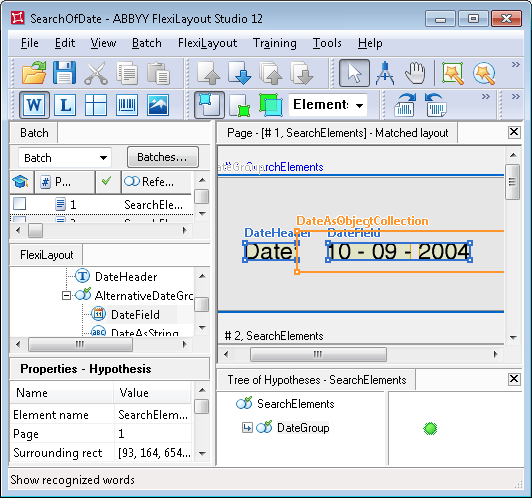The width and height of the screenshot is (532, 498).
Task: Open the Batch combo box
Action: click(65, 157)
